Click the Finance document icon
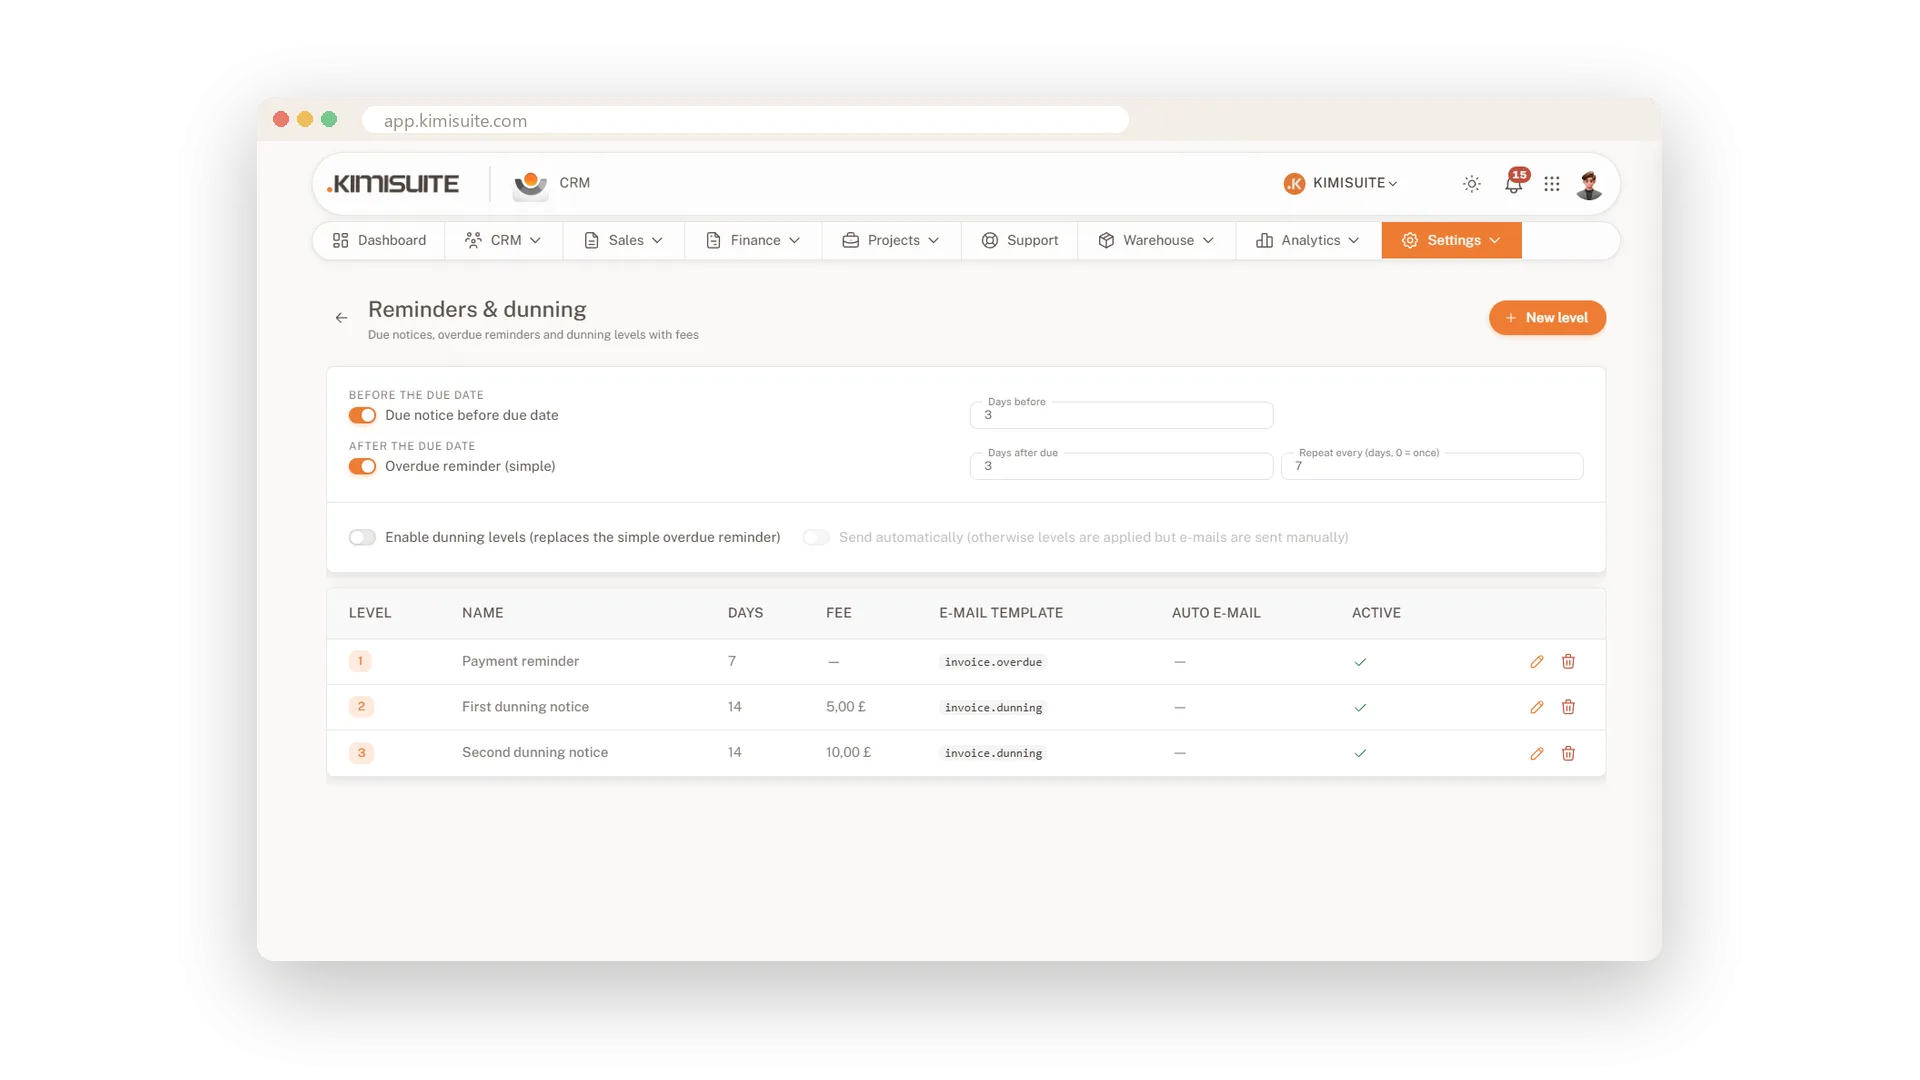The image size is (1920, 1080). [713, 240]
